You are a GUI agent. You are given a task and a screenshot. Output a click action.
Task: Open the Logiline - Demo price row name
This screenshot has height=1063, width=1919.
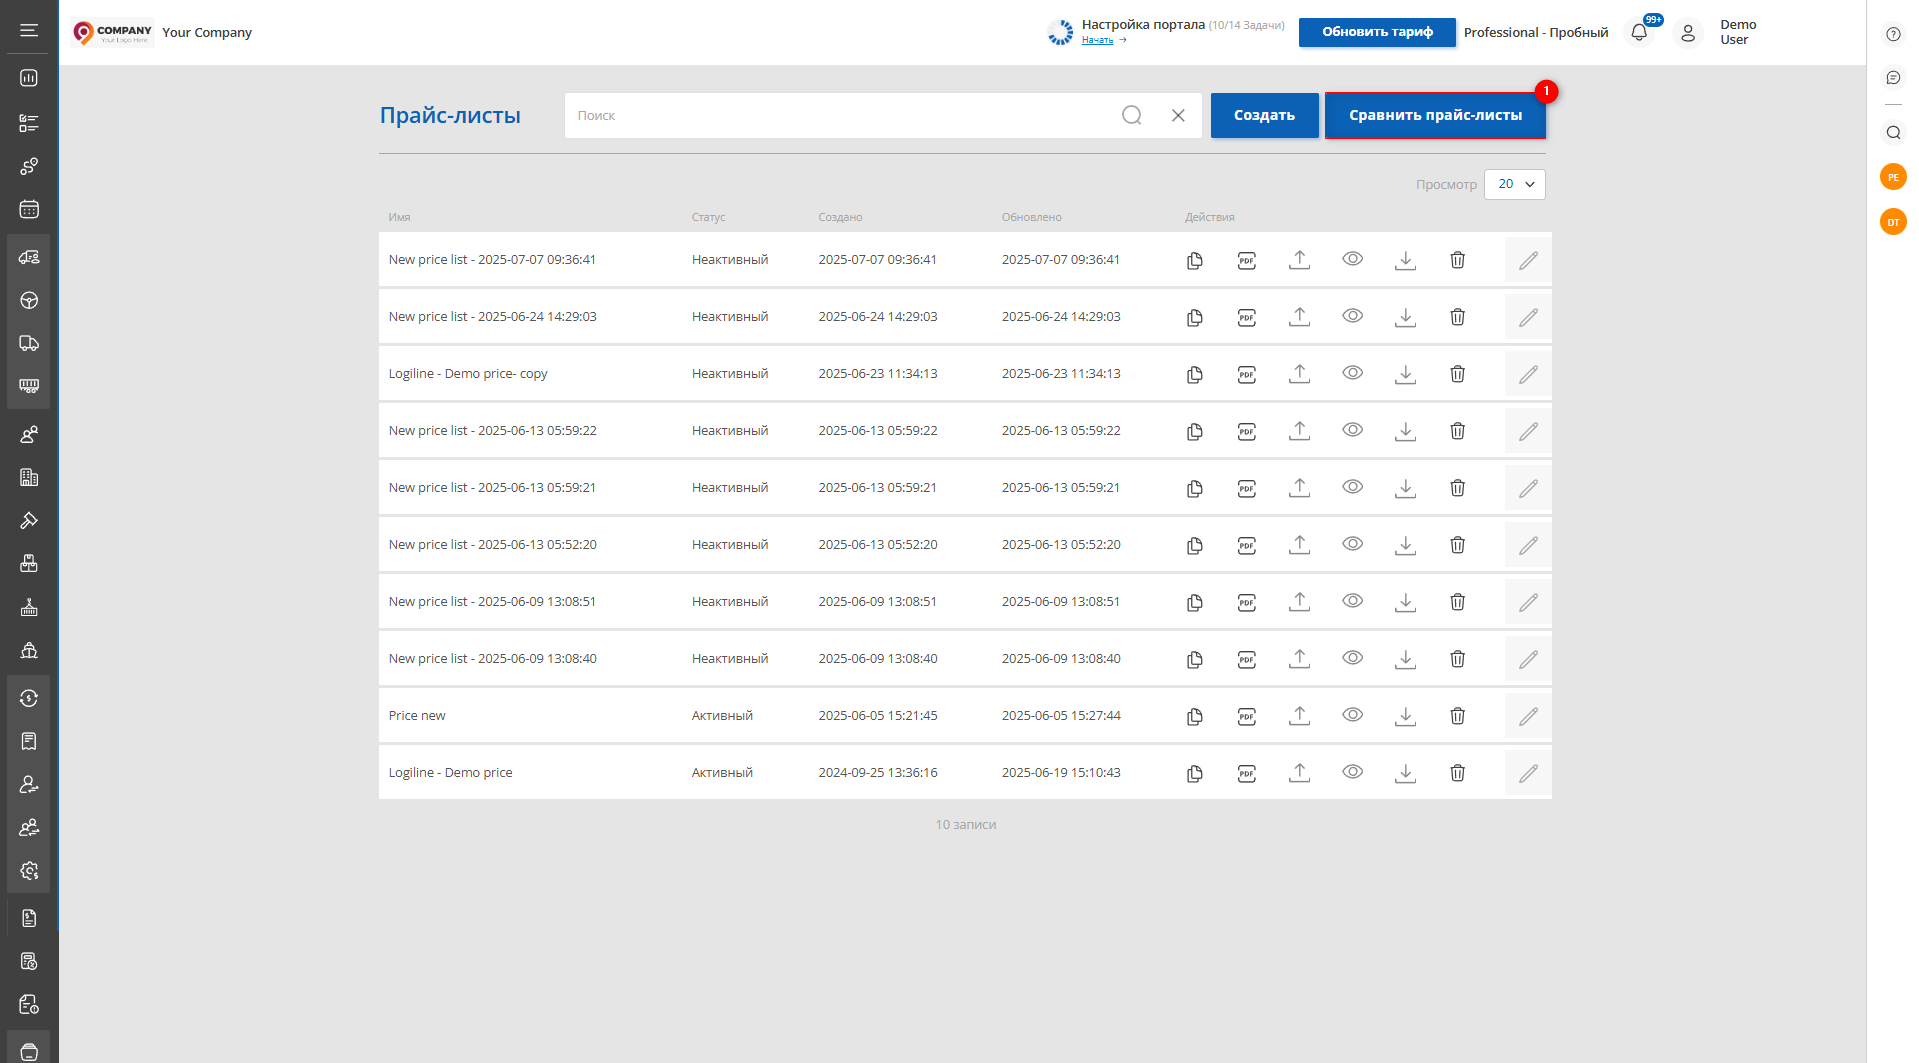(450, 772)
